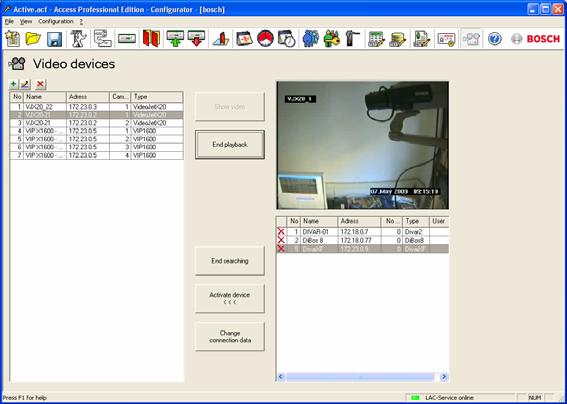Screen dimensions: 567x404
Task: Click the yellow database with pencil icon
Action: (398, 38)
